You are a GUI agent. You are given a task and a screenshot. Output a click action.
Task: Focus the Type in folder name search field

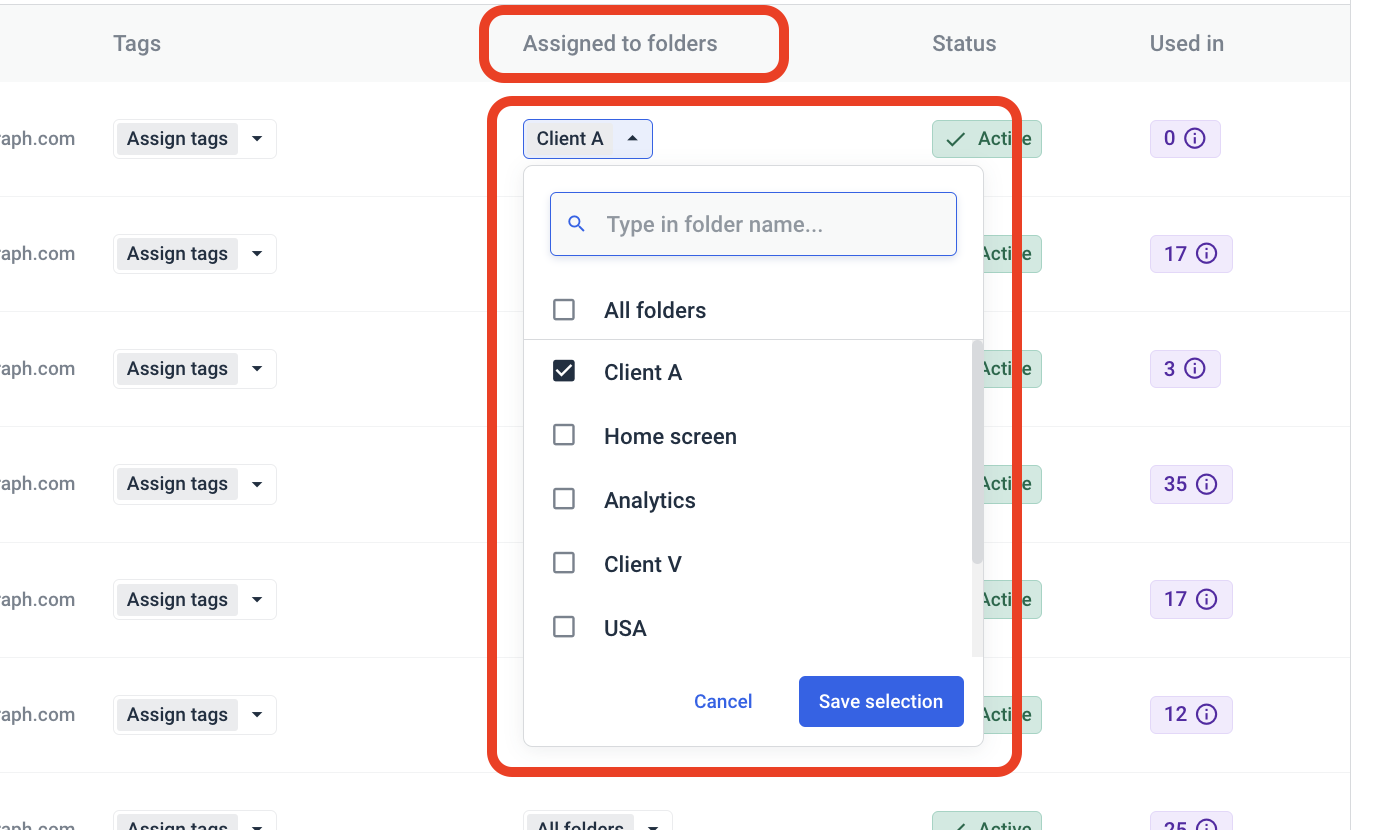click(x=753, y=224)
